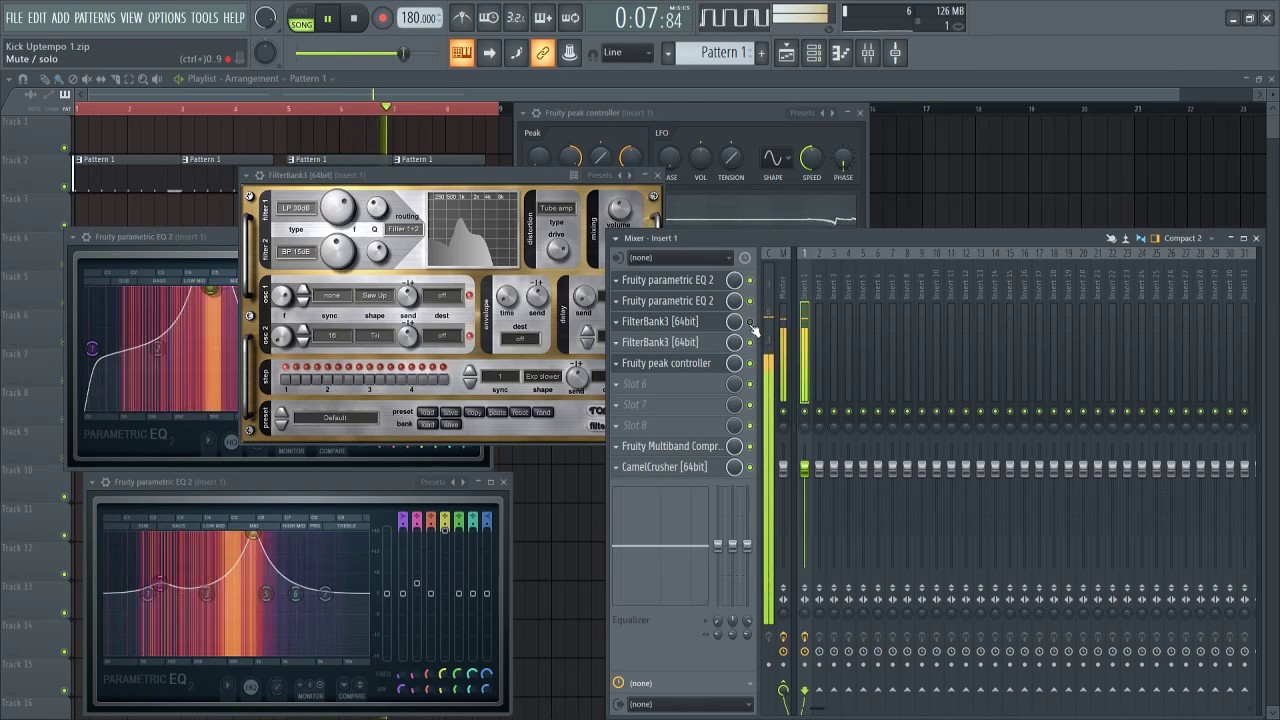1280x720 pixels.
Task: Toggle first Fruity parametric EQ 2 enable LED
Action: pos(750,280)
